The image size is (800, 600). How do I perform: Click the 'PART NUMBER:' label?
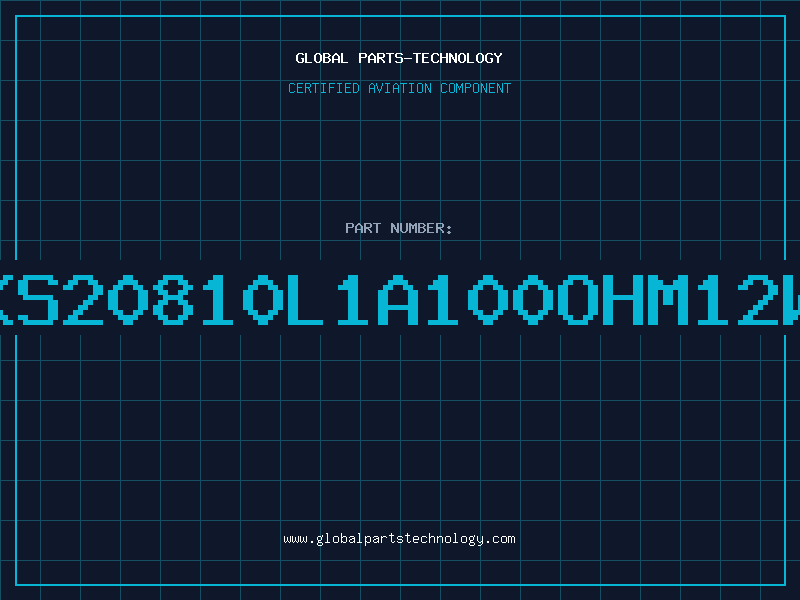click(399, 228)
